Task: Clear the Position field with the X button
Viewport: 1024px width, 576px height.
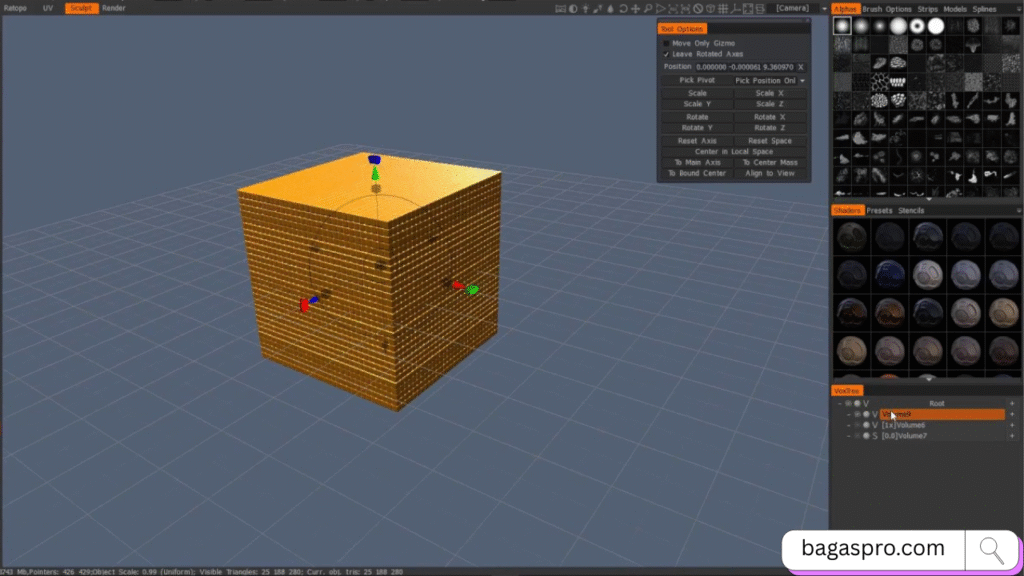Action: coord(802,67)
